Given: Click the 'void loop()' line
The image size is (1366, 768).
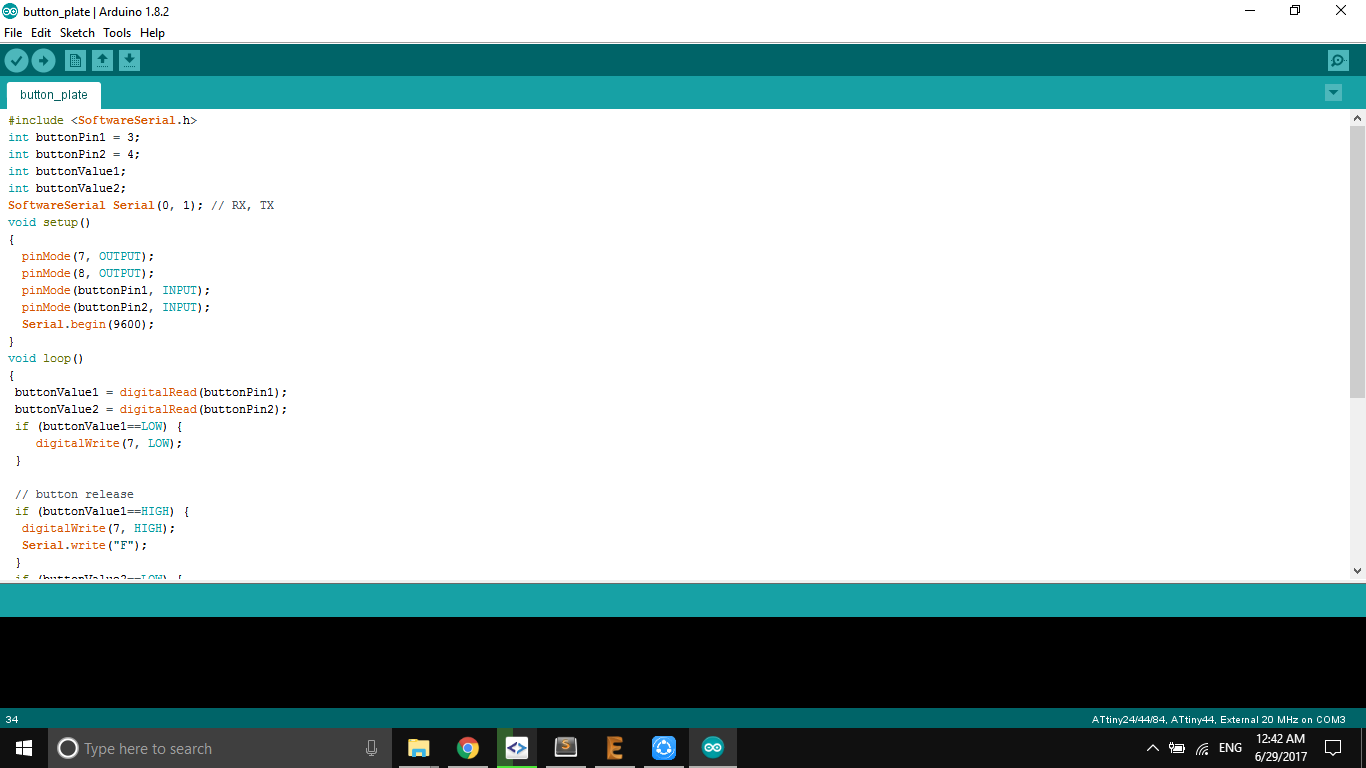Looking at the screenshot, I should 46,358.
